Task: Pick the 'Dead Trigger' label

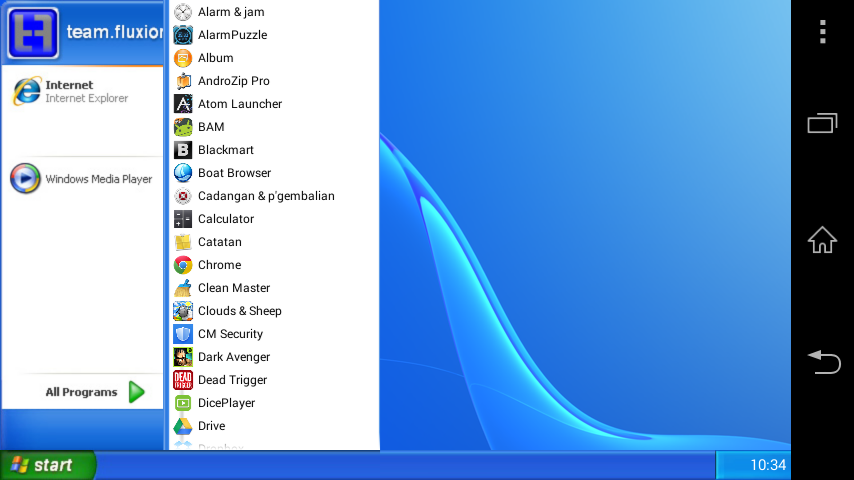Action: pos(233,380)
